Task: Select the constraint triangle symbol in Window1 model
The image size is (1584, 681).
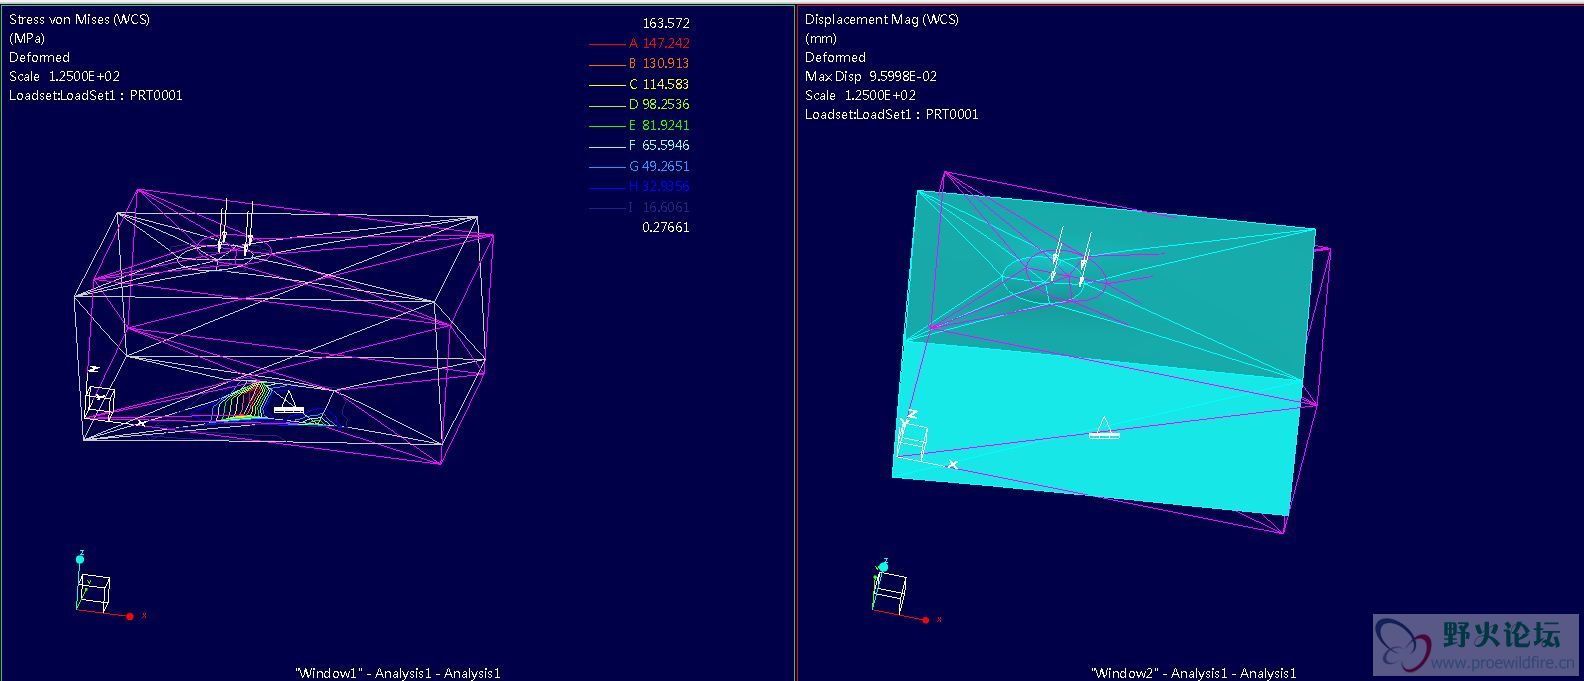Action: 288,402
